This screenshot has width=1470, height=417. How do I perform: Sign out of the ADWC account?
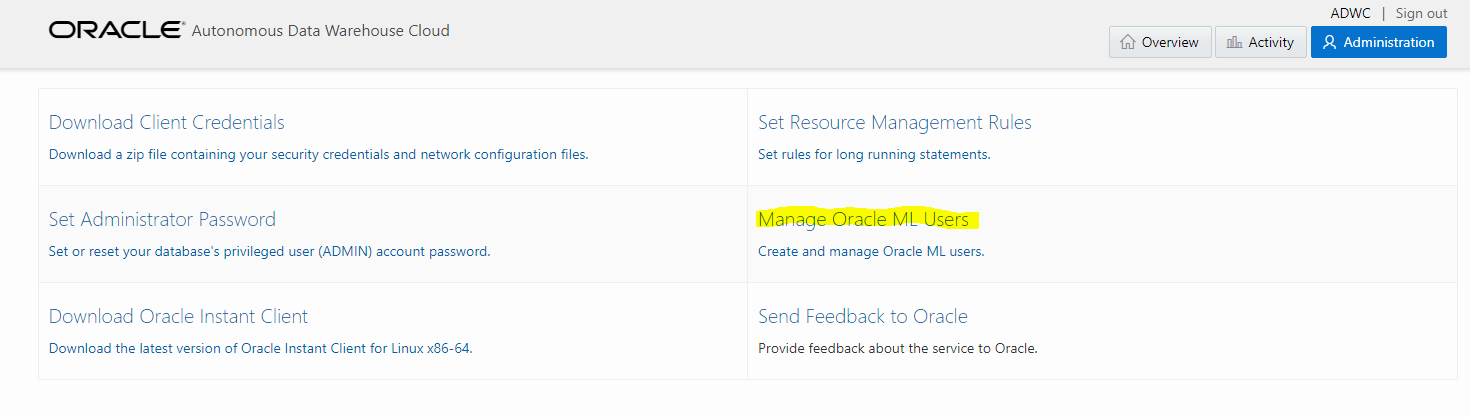pos(1421,13)
